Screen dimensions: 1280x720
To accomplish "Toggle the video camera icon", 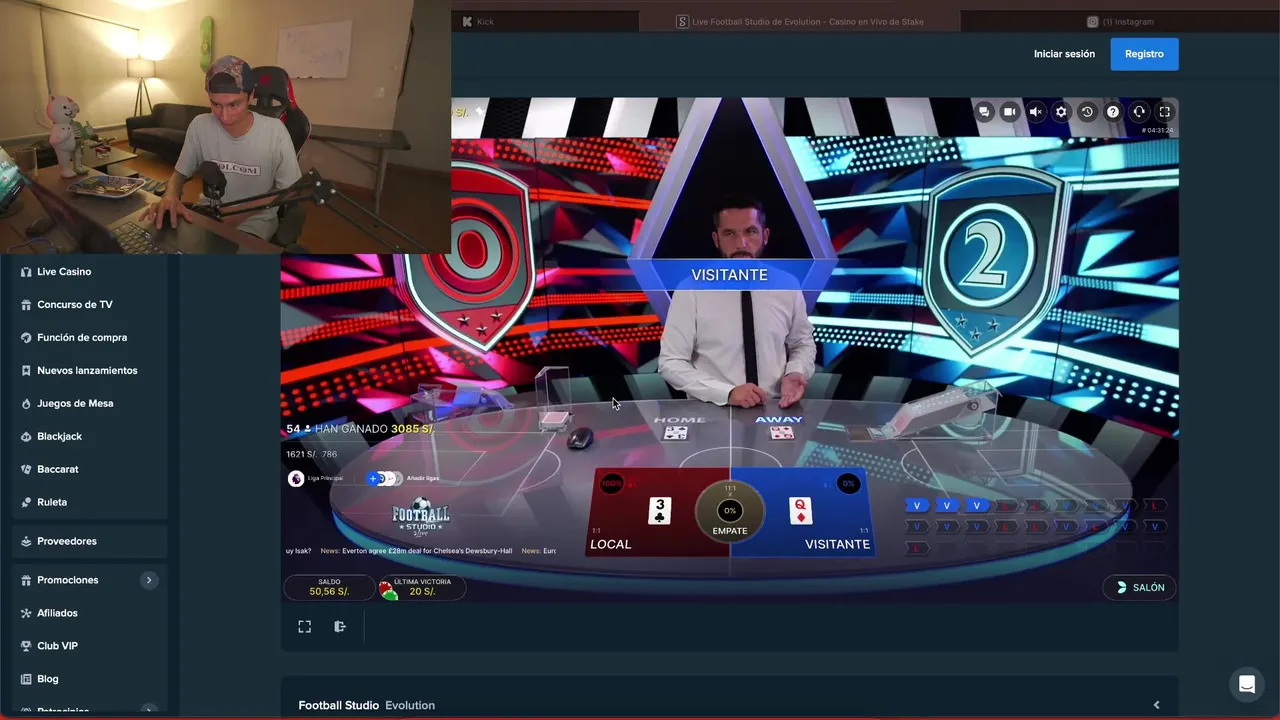I will pos(1010,112).
